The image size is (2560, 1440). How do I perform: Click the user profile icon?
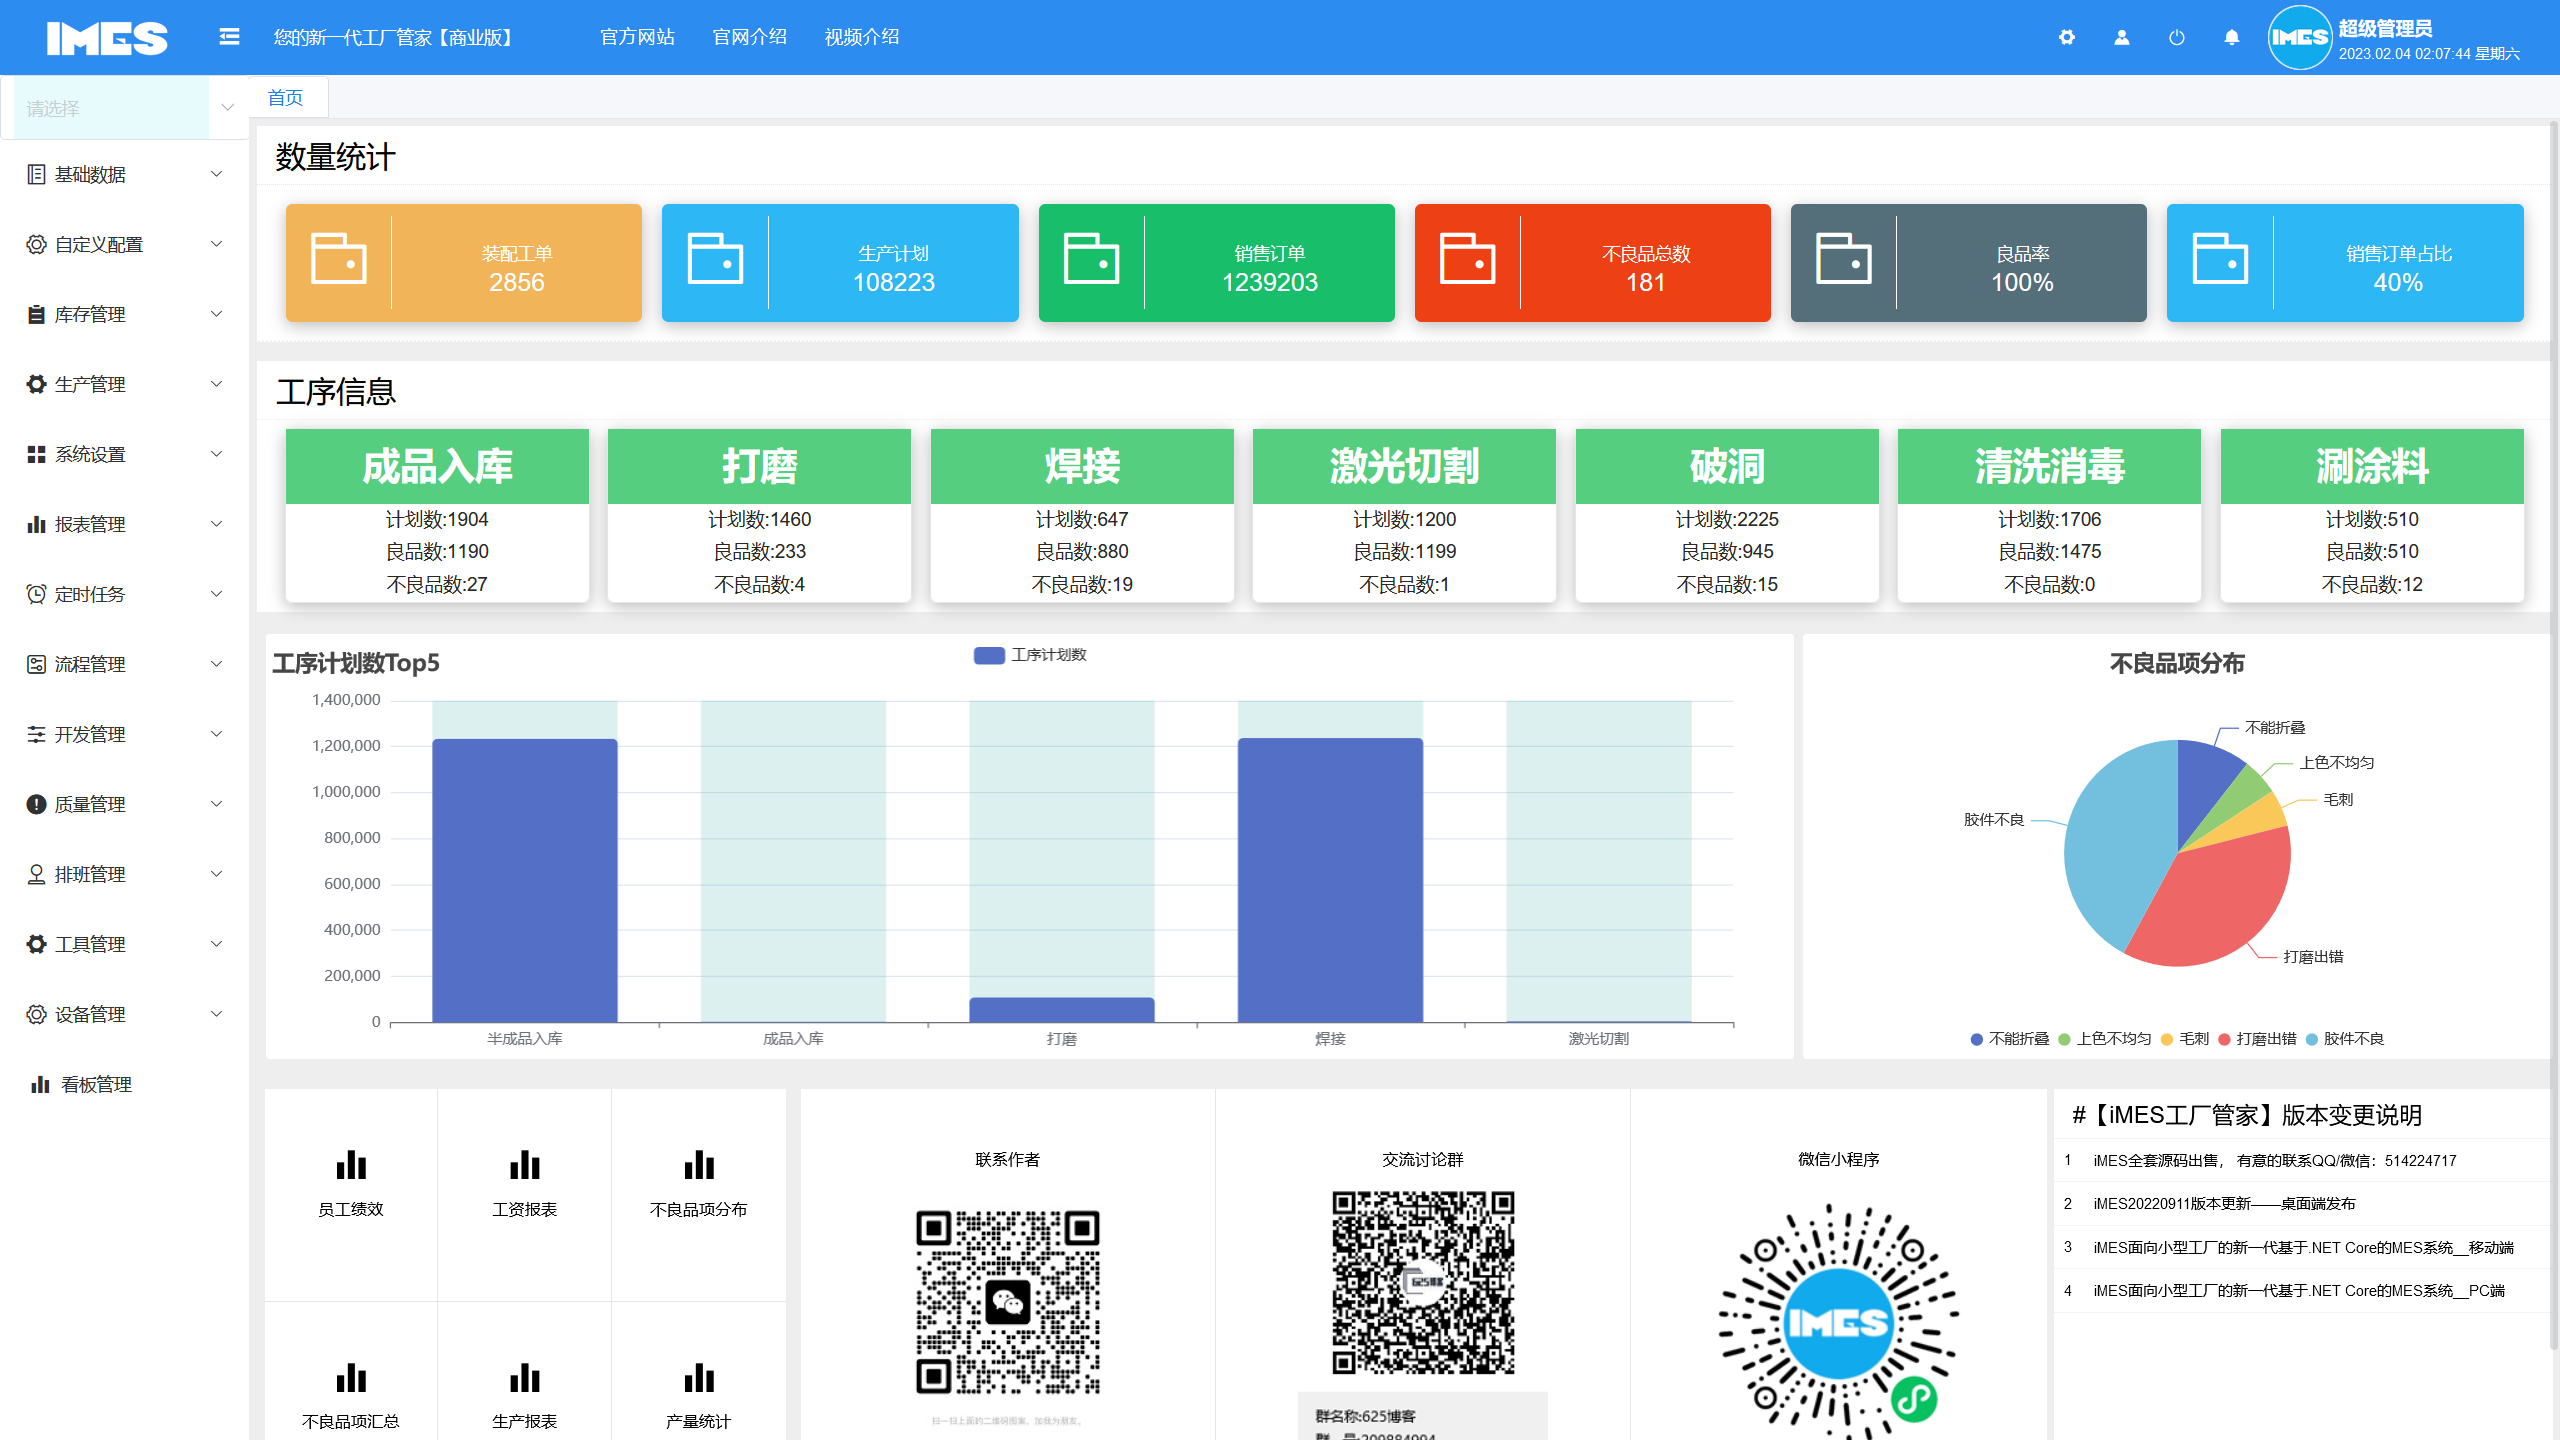click(2122, 37)
